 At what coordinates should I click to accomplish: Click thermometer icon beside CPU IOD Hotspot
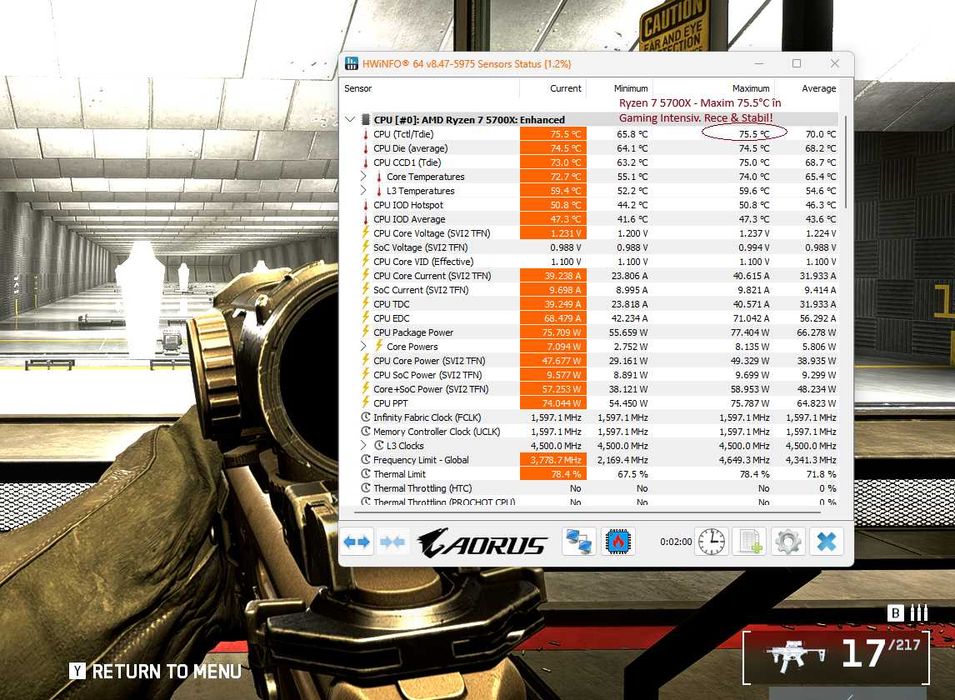pos(365,205)
